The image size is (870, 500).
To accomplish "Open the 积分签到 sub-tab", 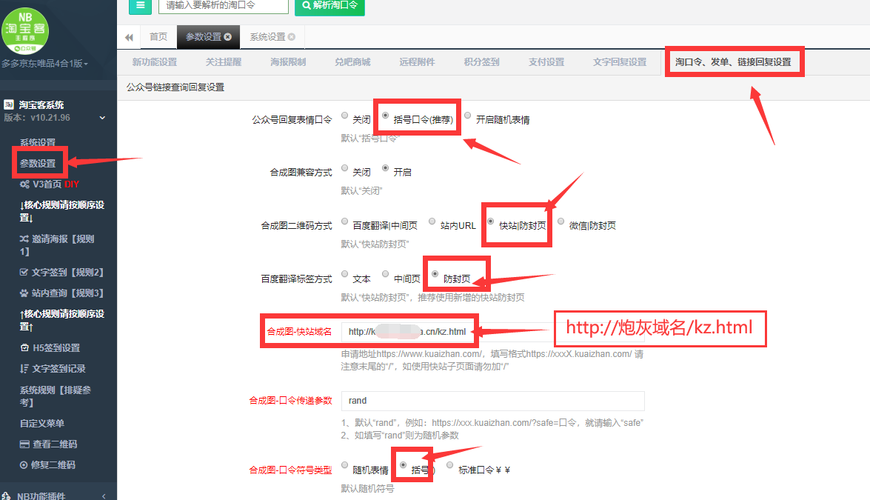I will tap(482, 62).
